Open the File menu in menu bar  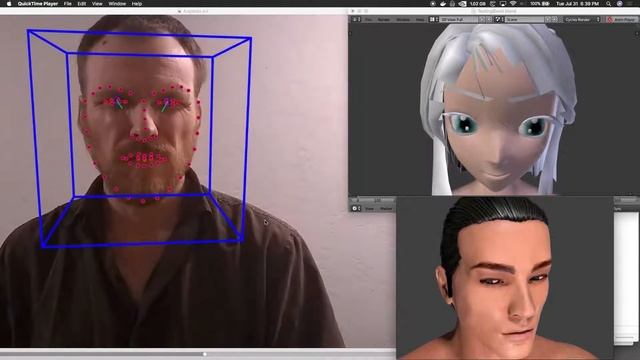pyautogui.click(x=68, y=4)
